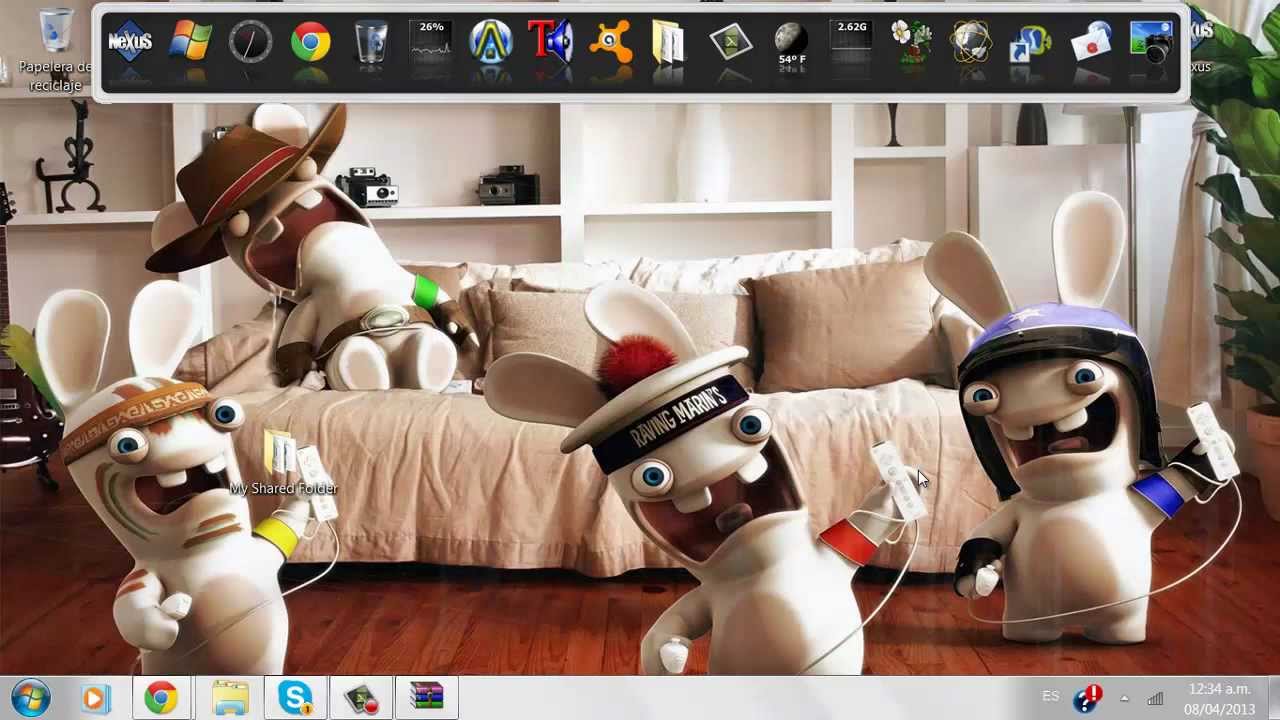Screen dimensions: 1280x720
Task: Open WinRAR from the taskbar
Action: pos(426,697)
